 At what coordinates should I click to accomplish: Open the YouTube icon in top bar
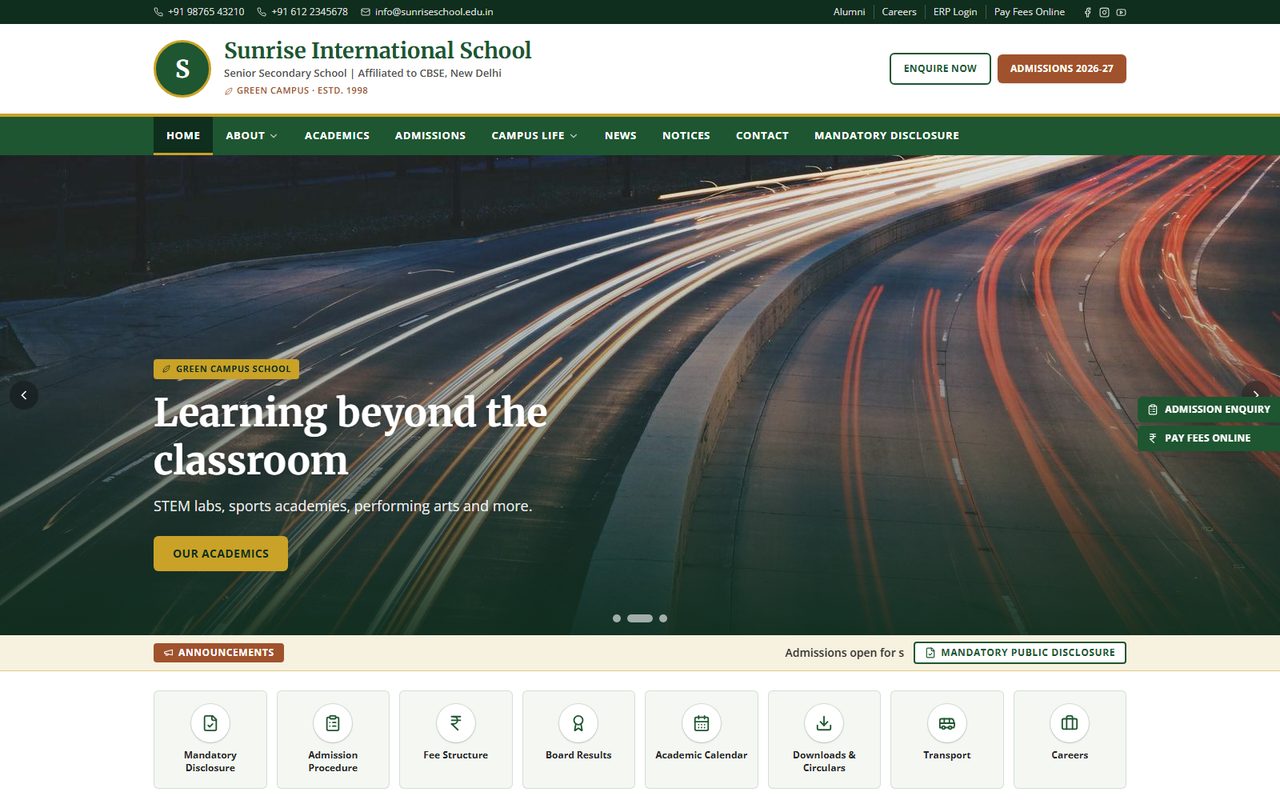pyautogui.click(x=1121, y=12)
